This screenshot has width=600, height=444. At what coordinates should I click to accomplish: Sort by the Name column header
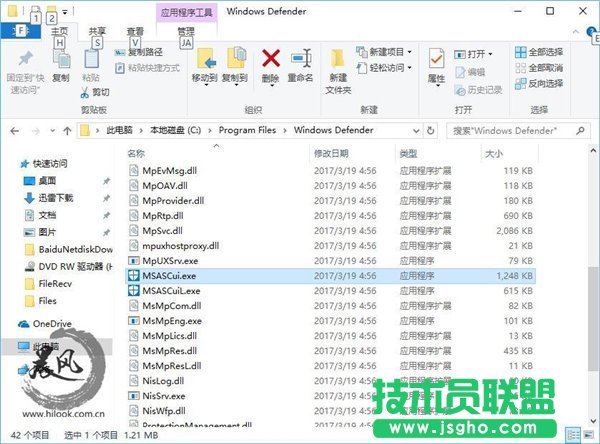[x=136, y=154]
